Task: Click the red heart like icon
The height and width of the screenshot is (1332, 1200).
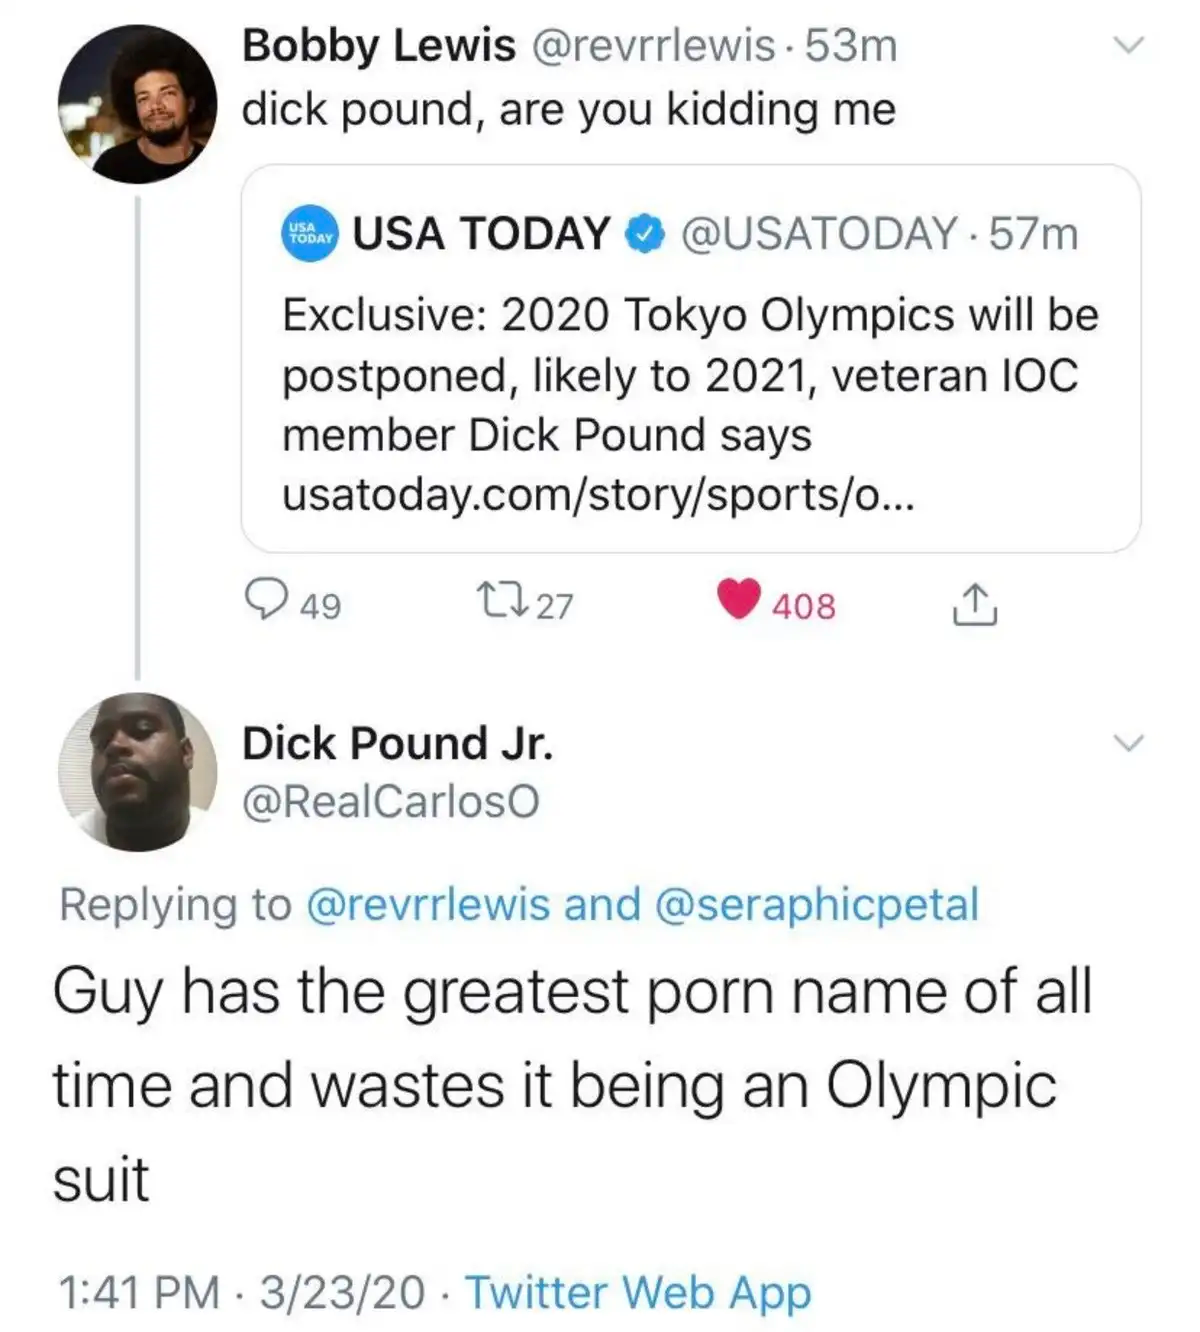Action: point(738,600)
